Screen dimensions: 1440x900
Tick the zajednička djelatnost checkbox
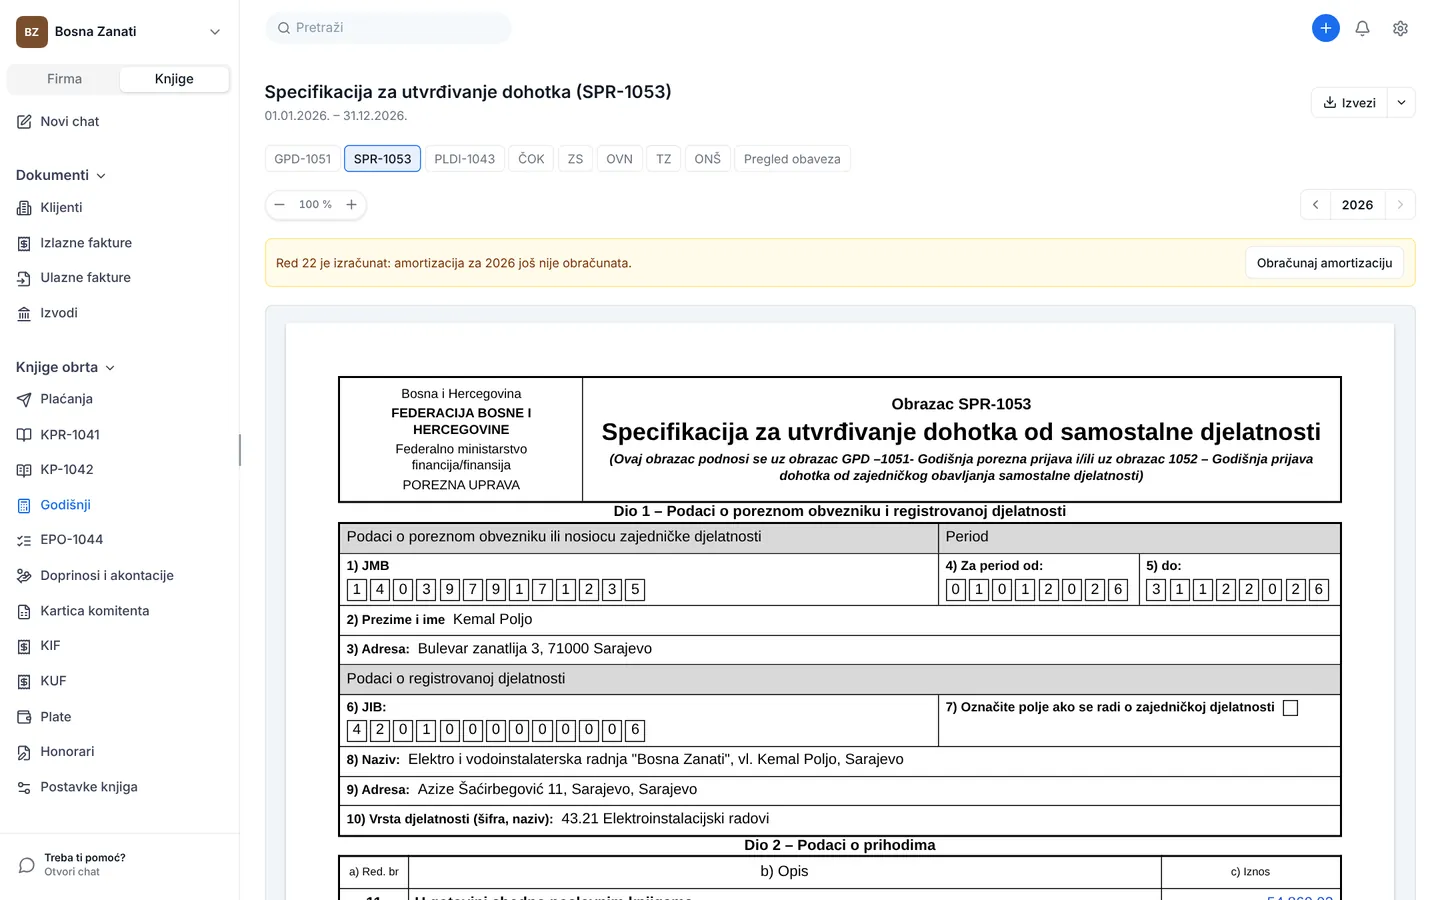click(x=1290, y=708)
